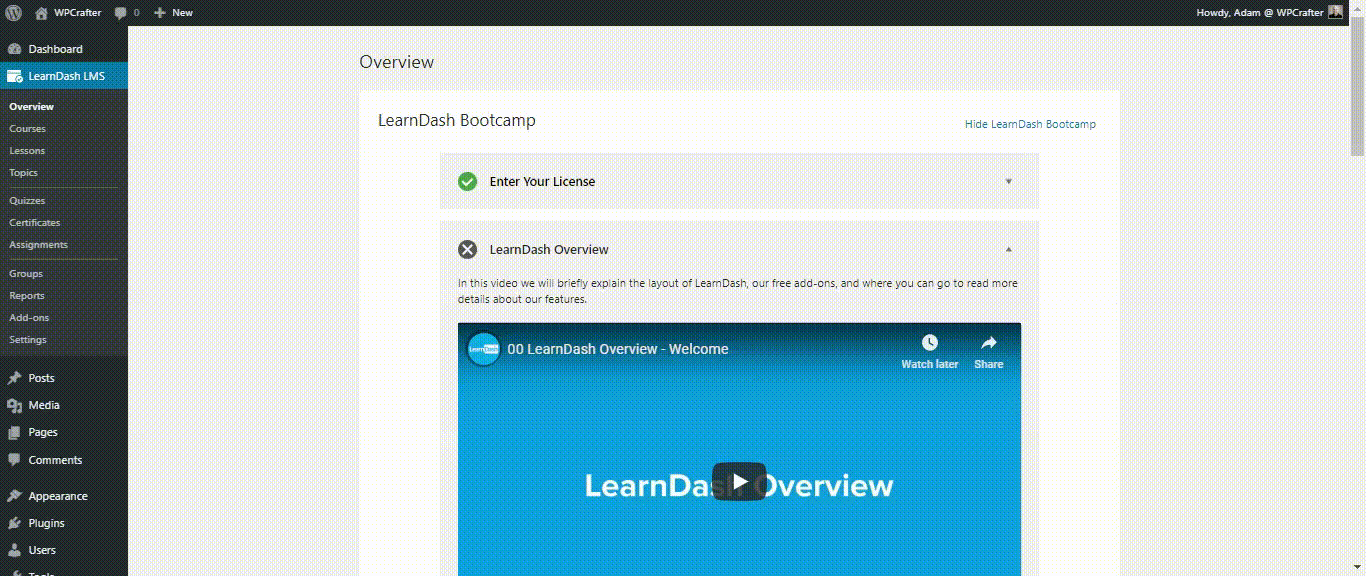Viewport: 1366px width, 576px height.
Task: Open the Topics submenu
Action: coord(24,173)
